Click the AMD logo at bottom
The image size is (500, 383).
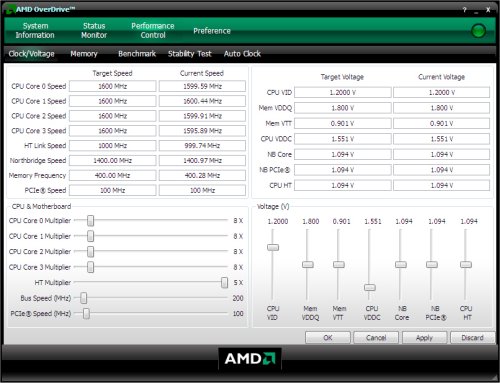(250, 359)
